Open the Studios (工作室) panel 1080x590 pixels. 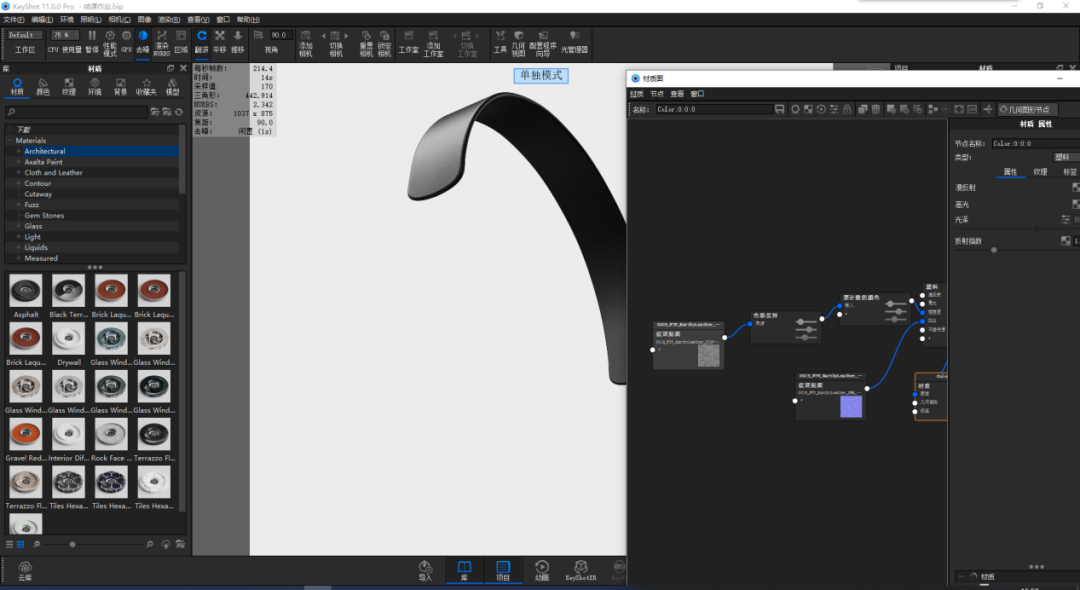click(x=408, y=41)
